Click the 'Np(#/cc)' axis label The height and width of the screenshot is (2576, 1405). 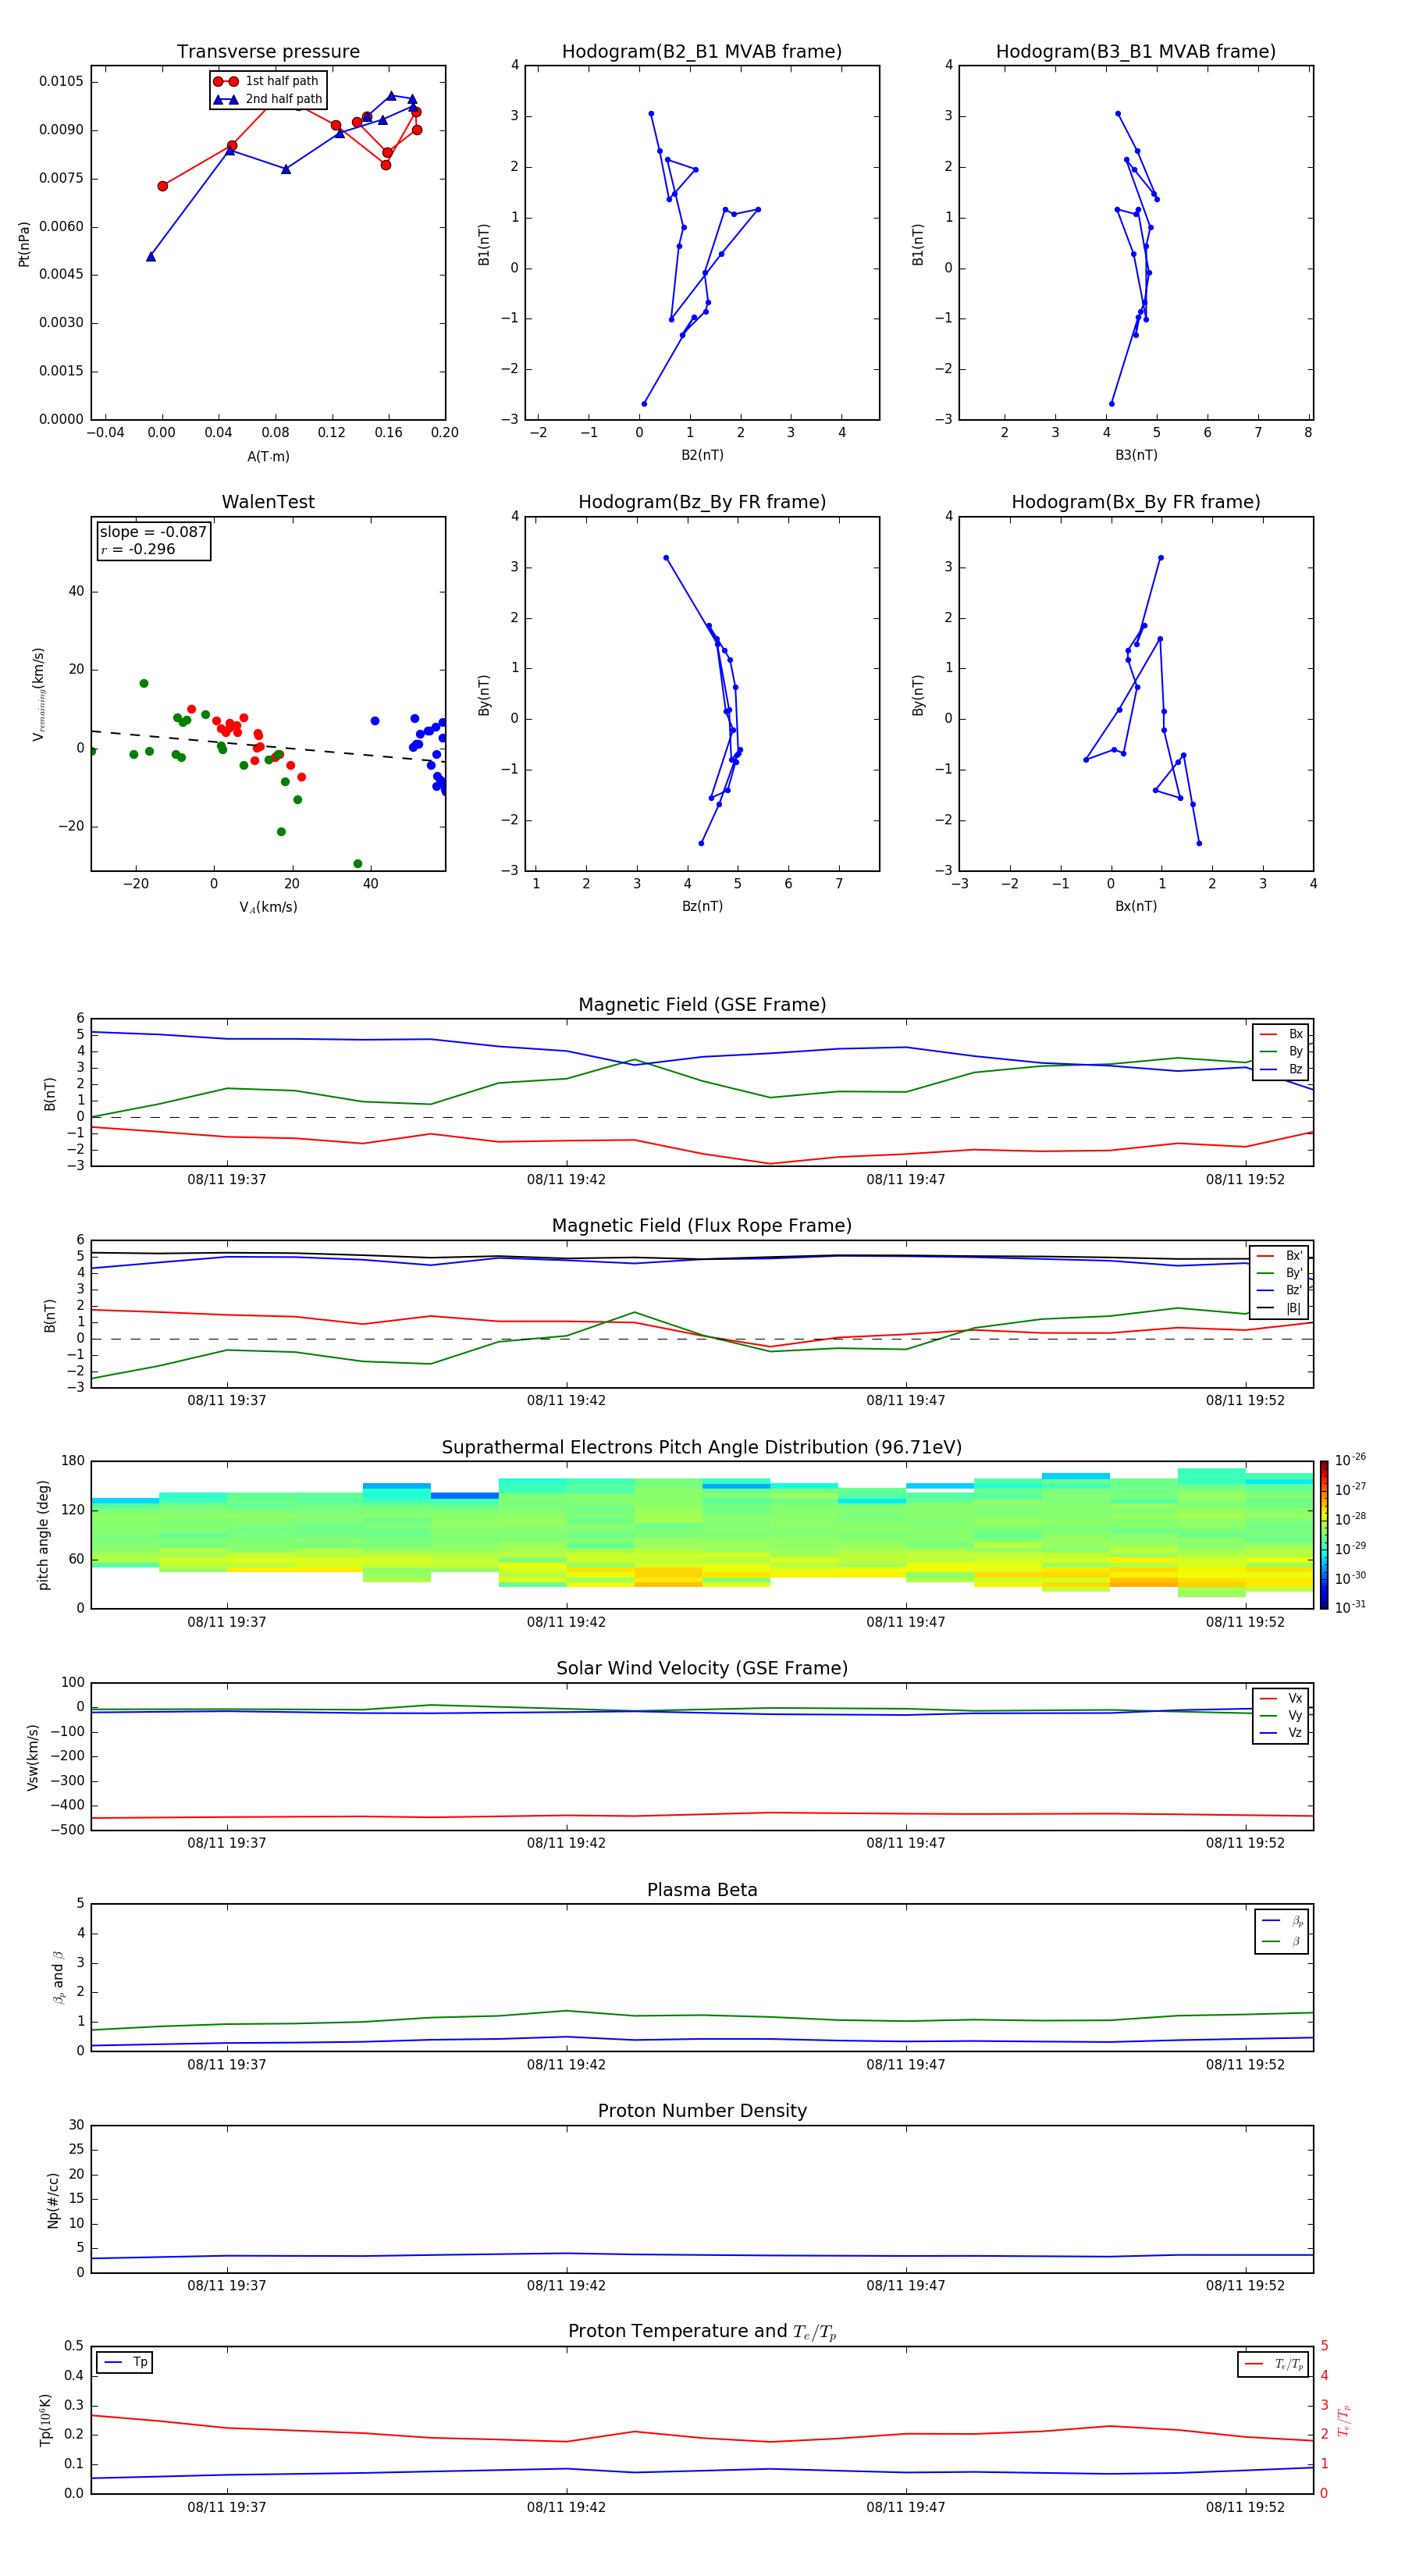click(53, 2200)
